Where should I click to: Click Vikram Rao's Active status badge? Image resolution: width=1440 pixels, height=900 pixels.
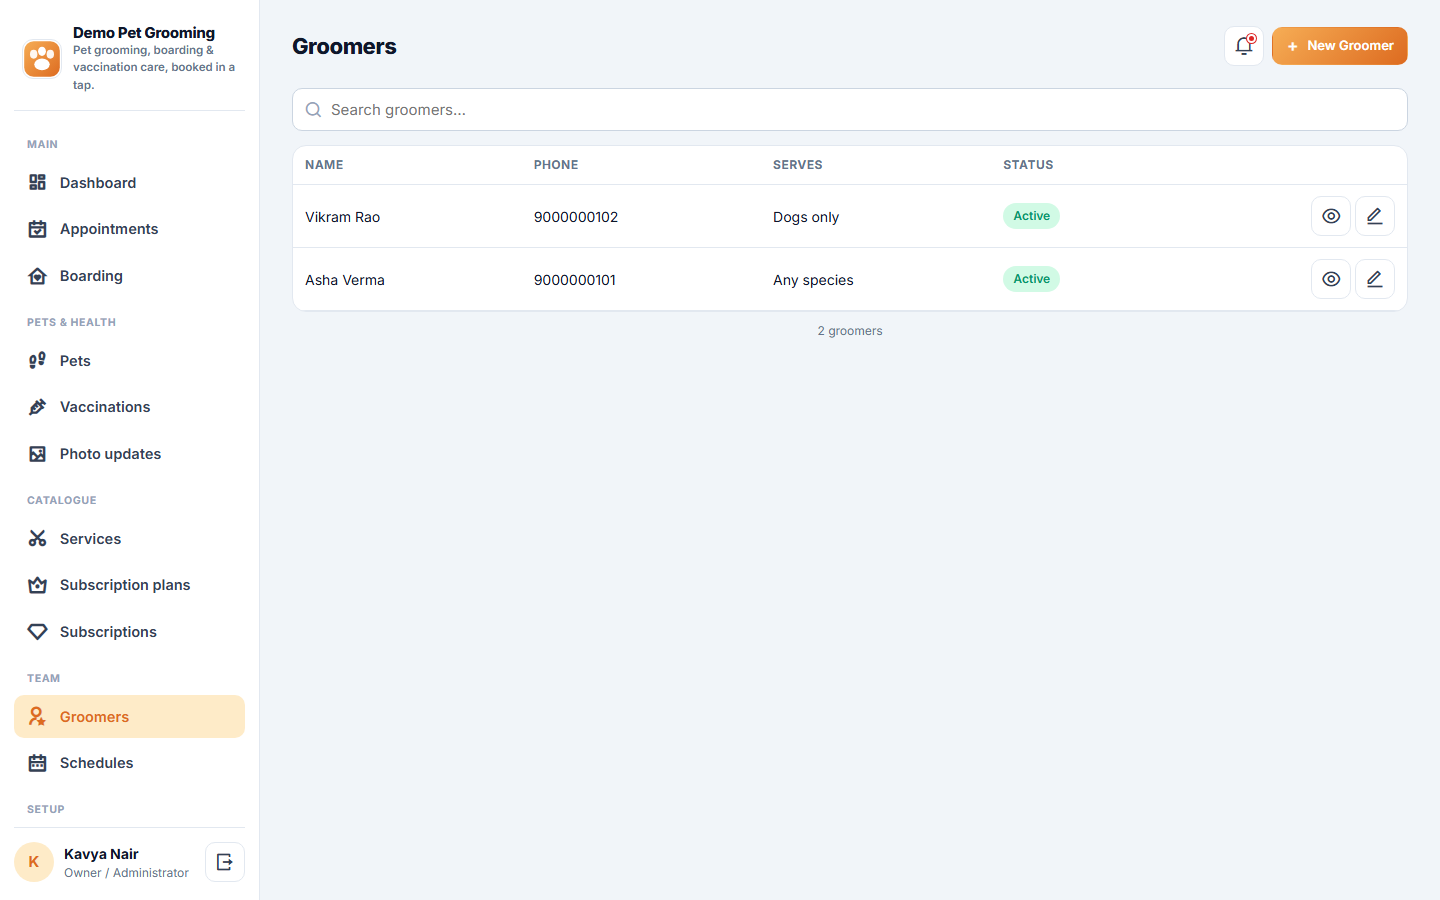coord(1031,216)
